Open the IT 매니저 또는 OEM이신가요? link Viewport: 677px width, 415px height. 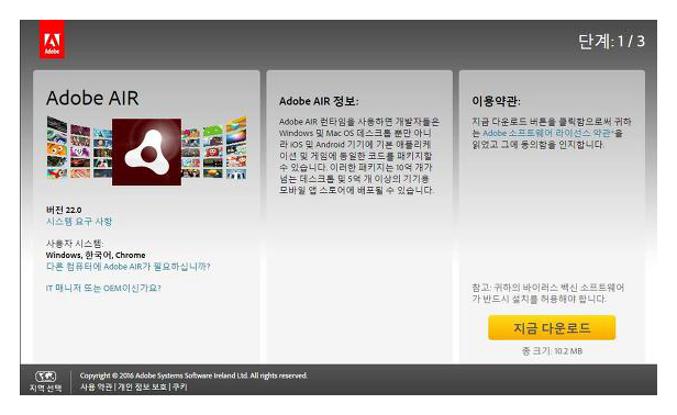pyautogui.click(x=103, y=288)
